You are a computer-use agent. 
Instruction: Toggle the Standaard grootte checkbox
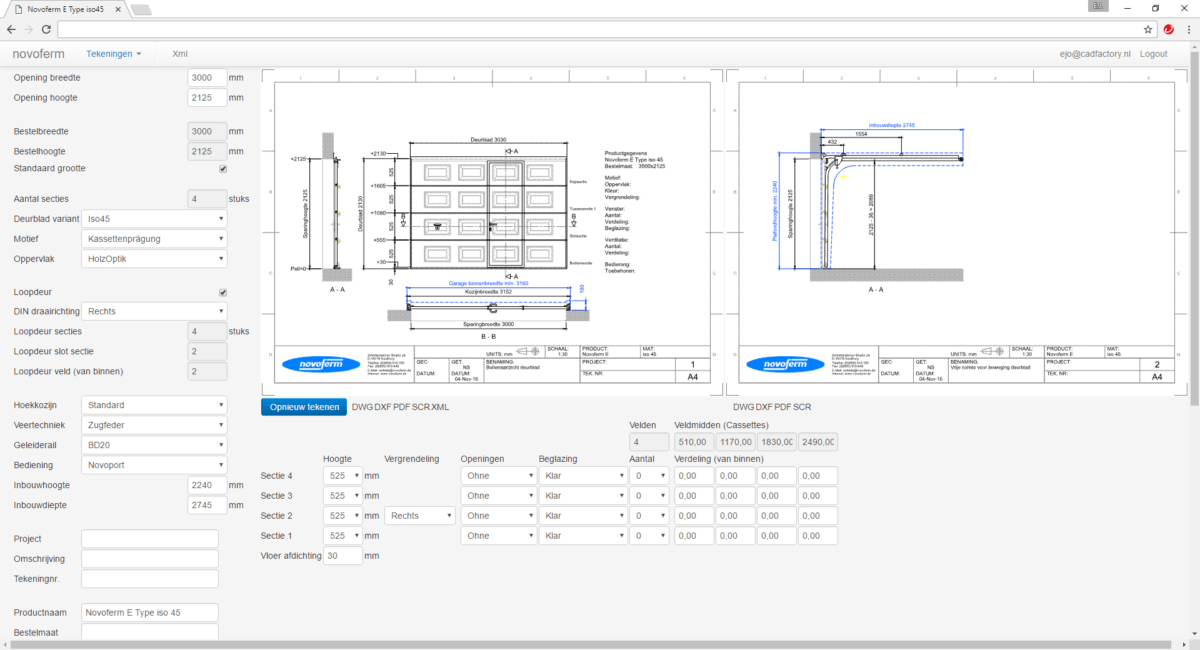[x=223, y=168]
